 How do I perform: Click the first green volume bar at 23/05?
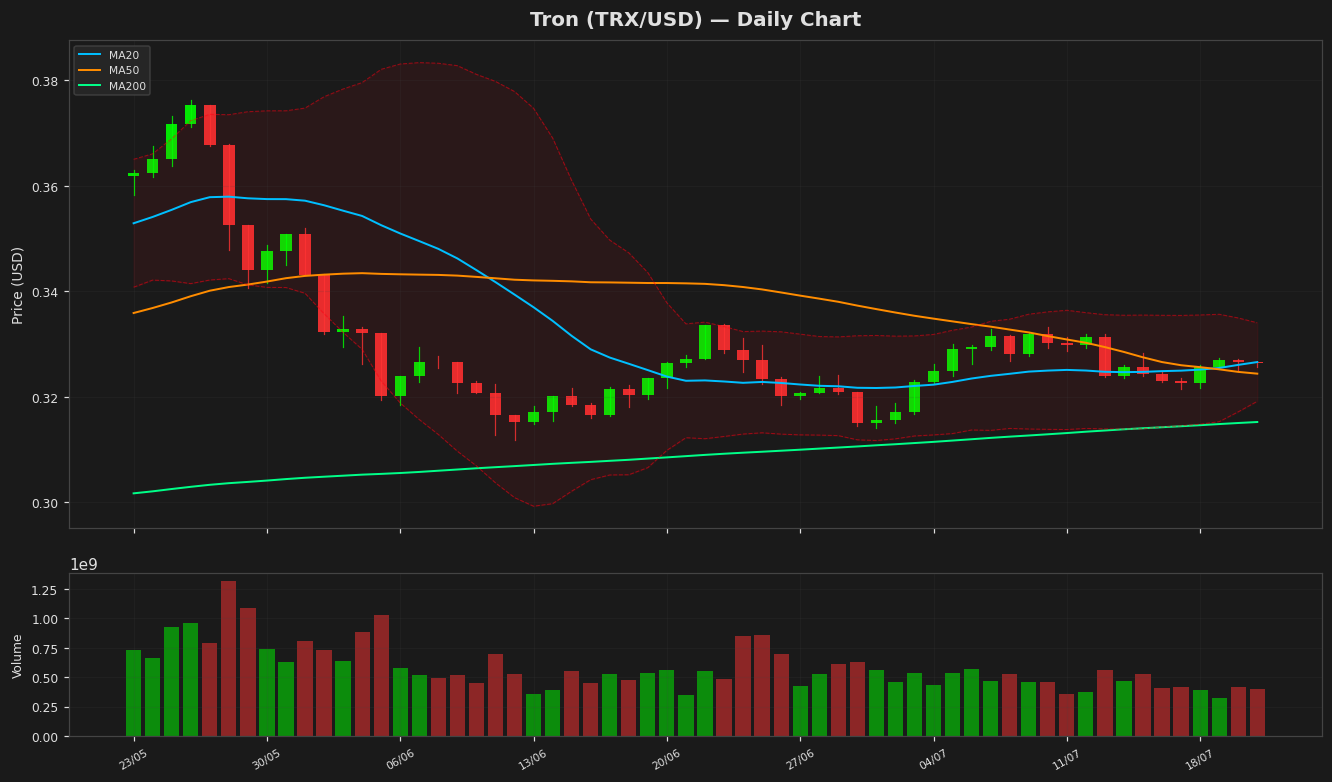pyautogui.click(x=133, y=693)
